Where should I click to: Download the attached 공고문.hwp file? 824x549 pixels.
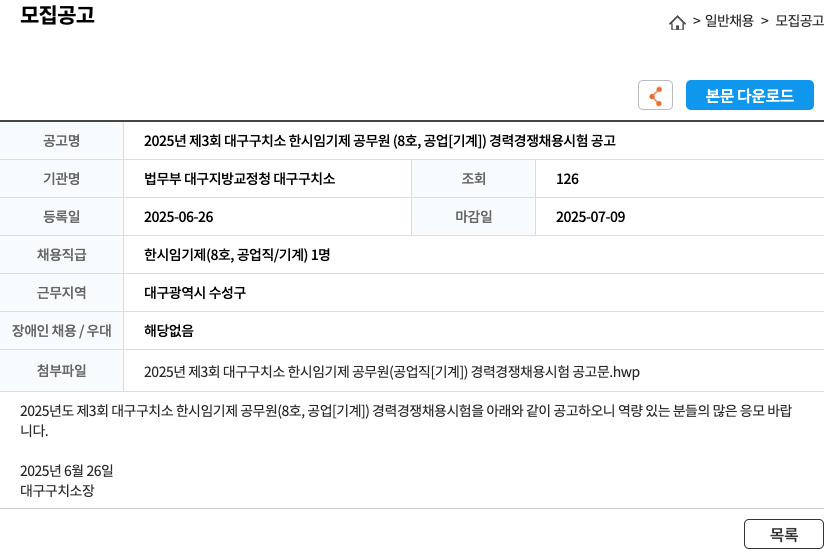pyautogui.click(x=392, y=371)
